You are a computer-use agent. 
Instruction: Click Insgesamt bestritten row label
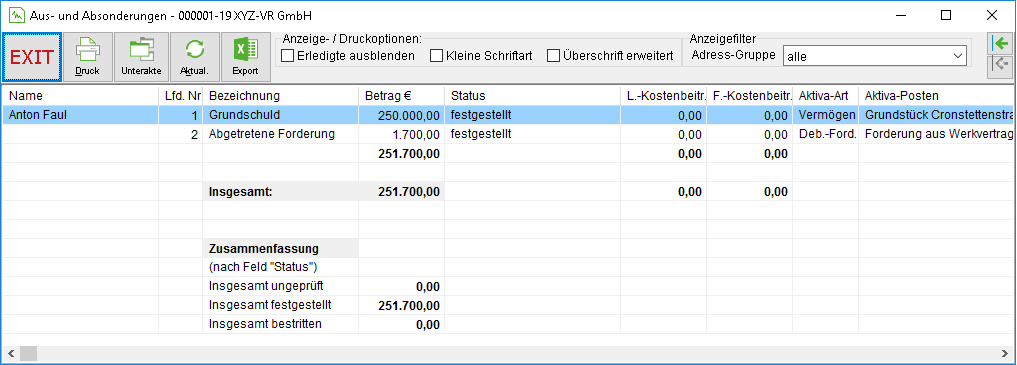point(281,324)
